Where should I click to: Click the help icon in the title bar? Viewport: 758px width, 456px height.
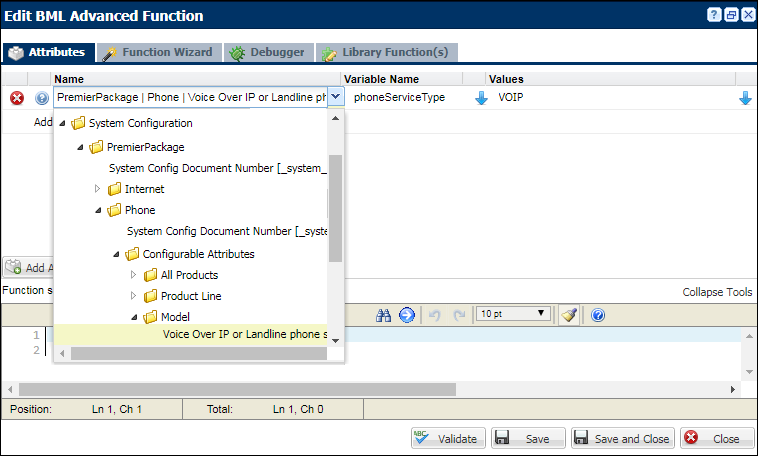tap(714, 15)
